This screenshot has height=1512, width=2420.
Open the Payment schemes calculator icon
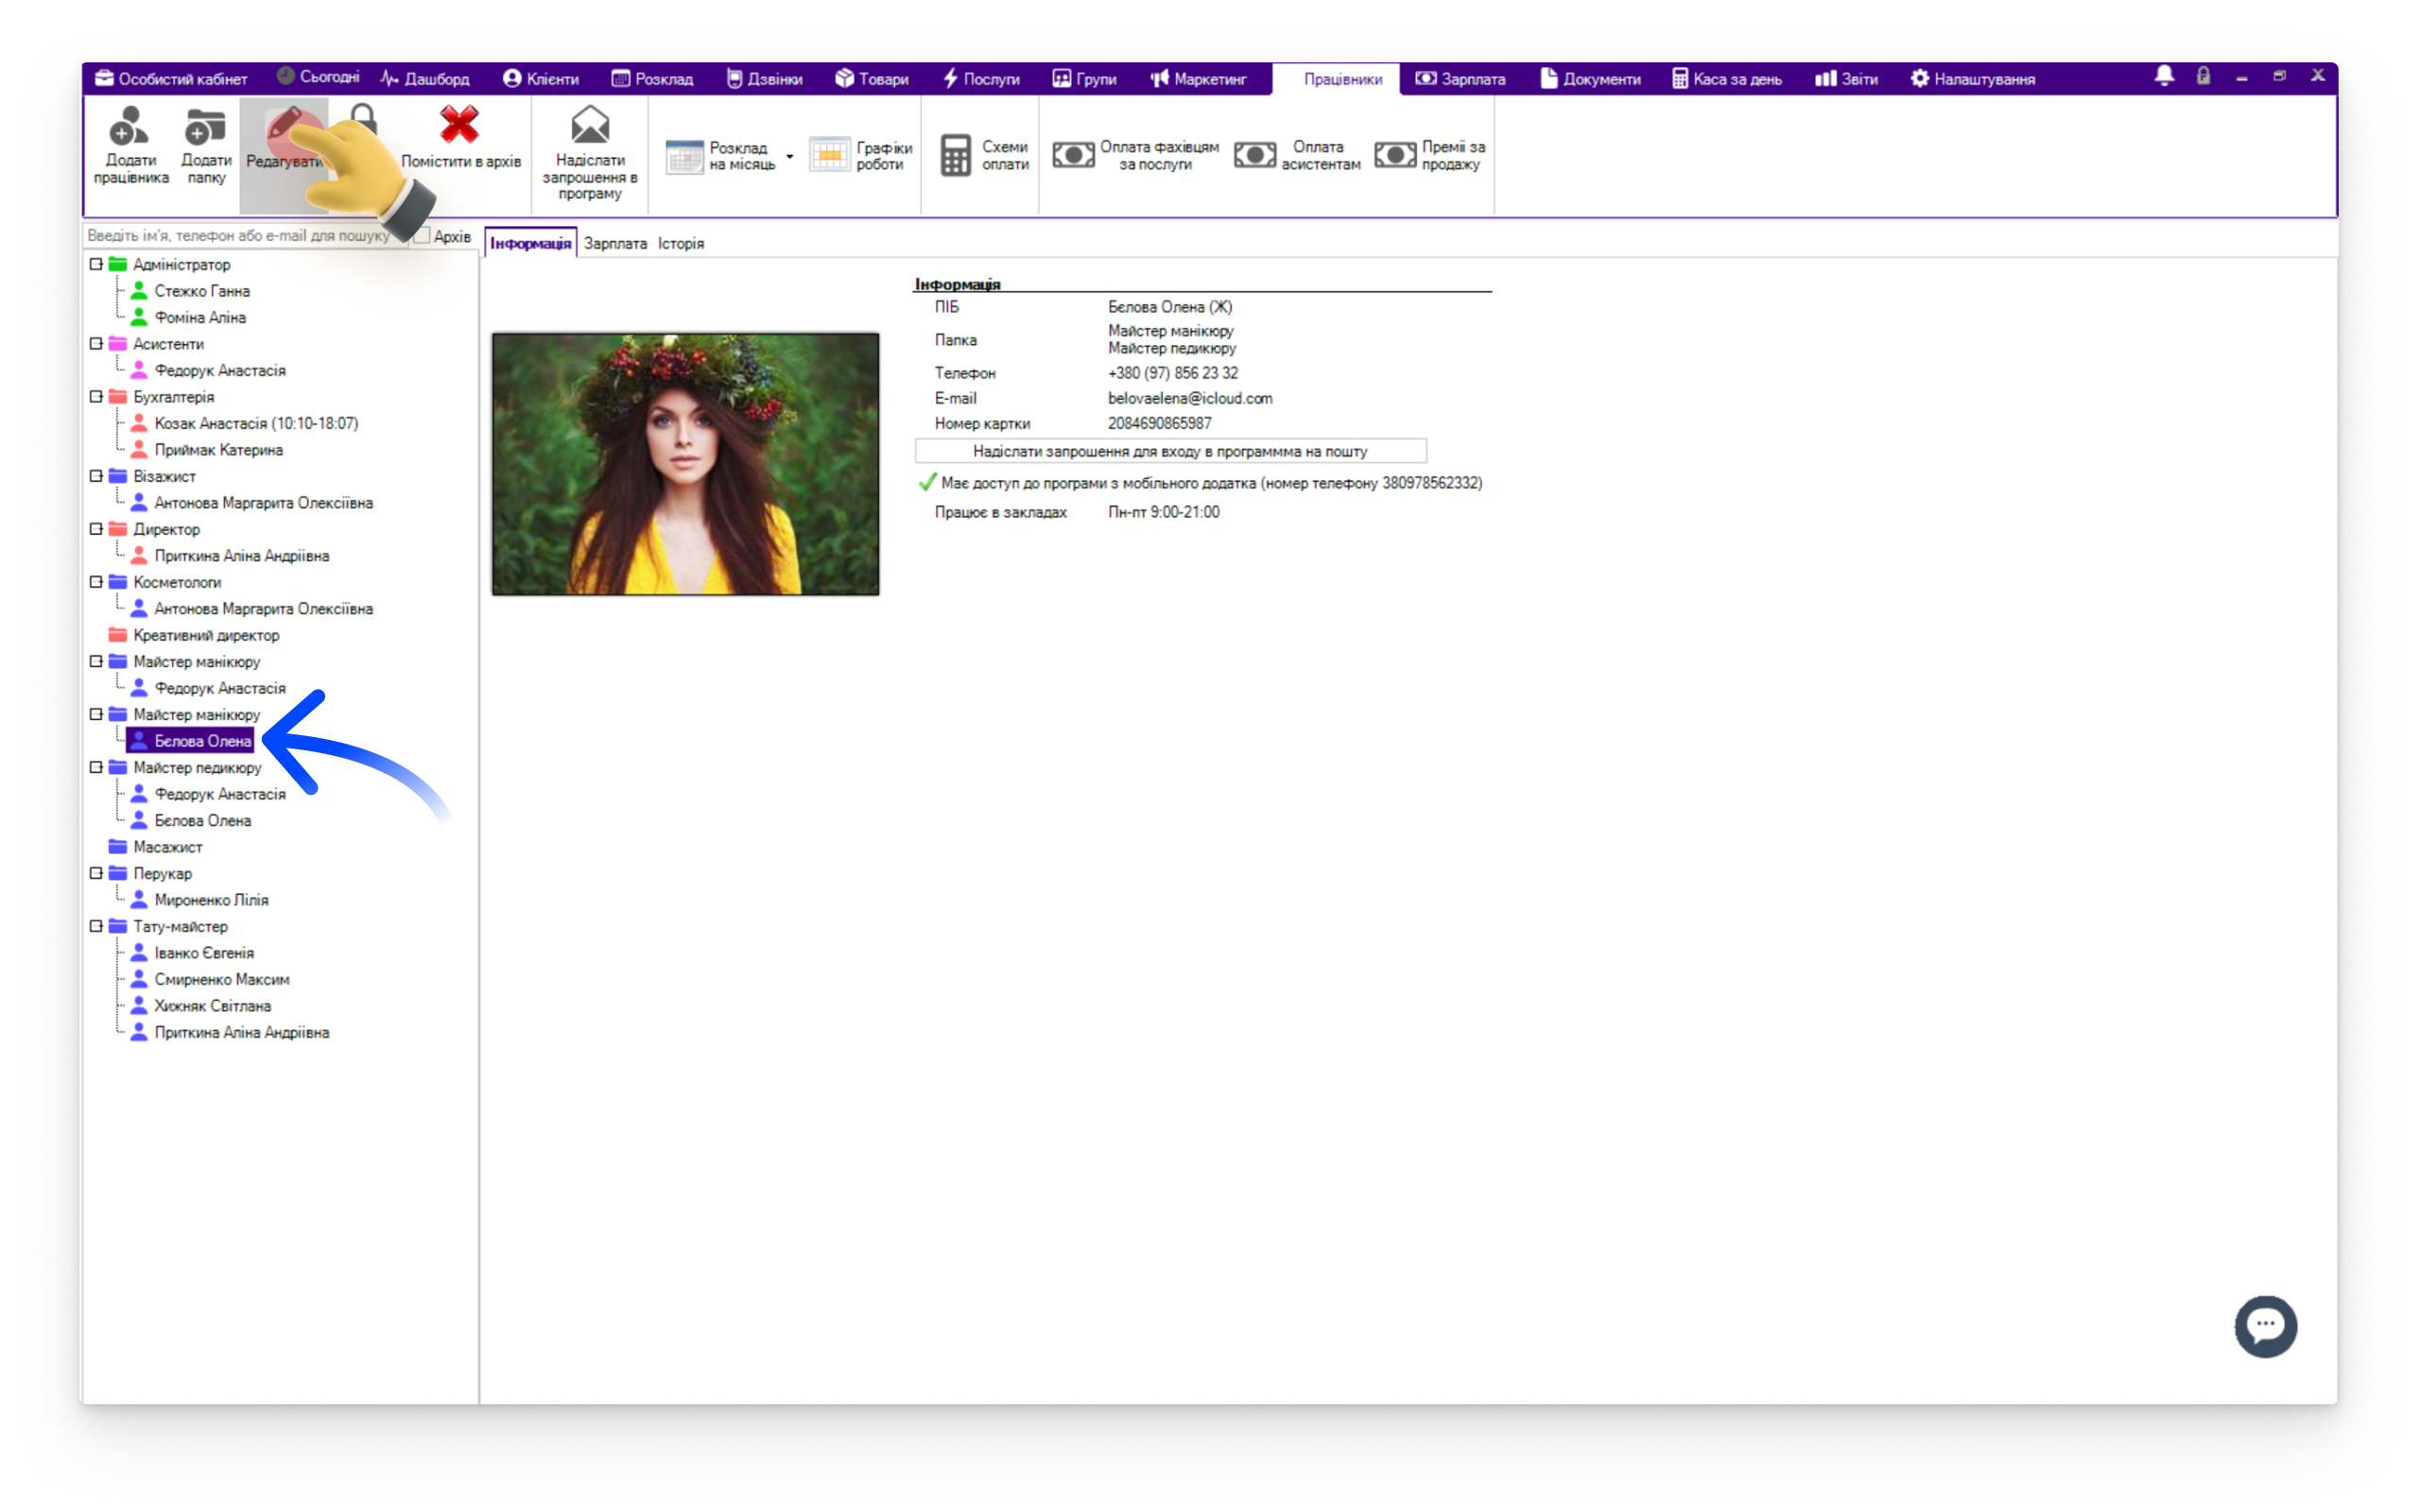tap(955, 156)
